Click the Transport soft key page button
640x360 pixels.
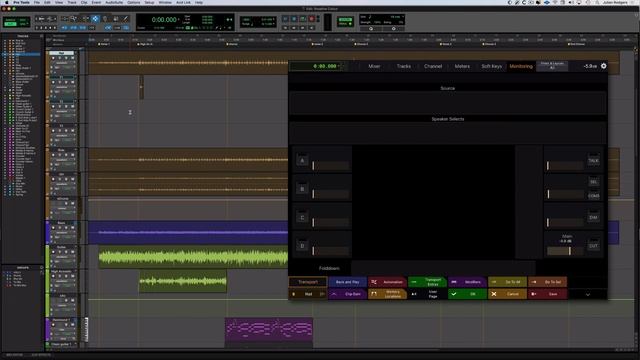pos(308,282)
